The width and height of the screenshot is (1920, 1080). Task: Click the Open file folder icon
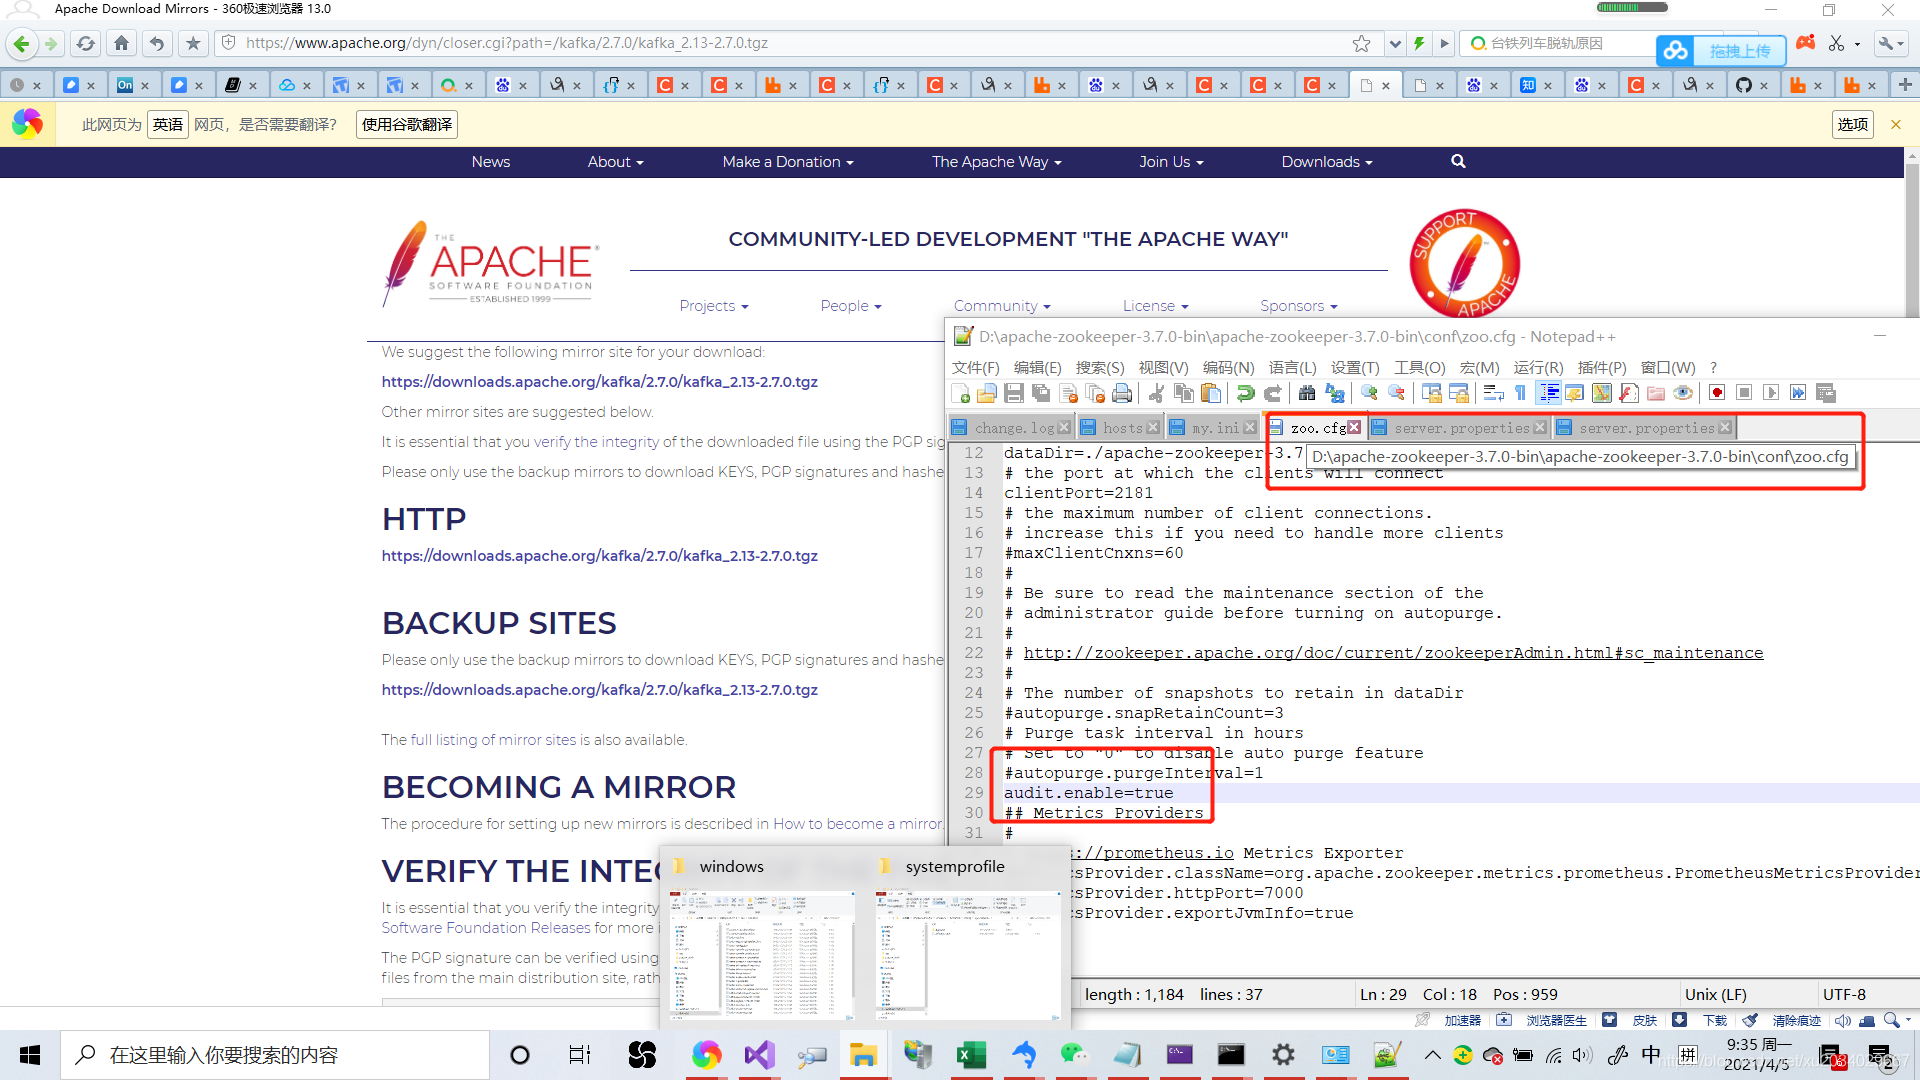(986, 393)
